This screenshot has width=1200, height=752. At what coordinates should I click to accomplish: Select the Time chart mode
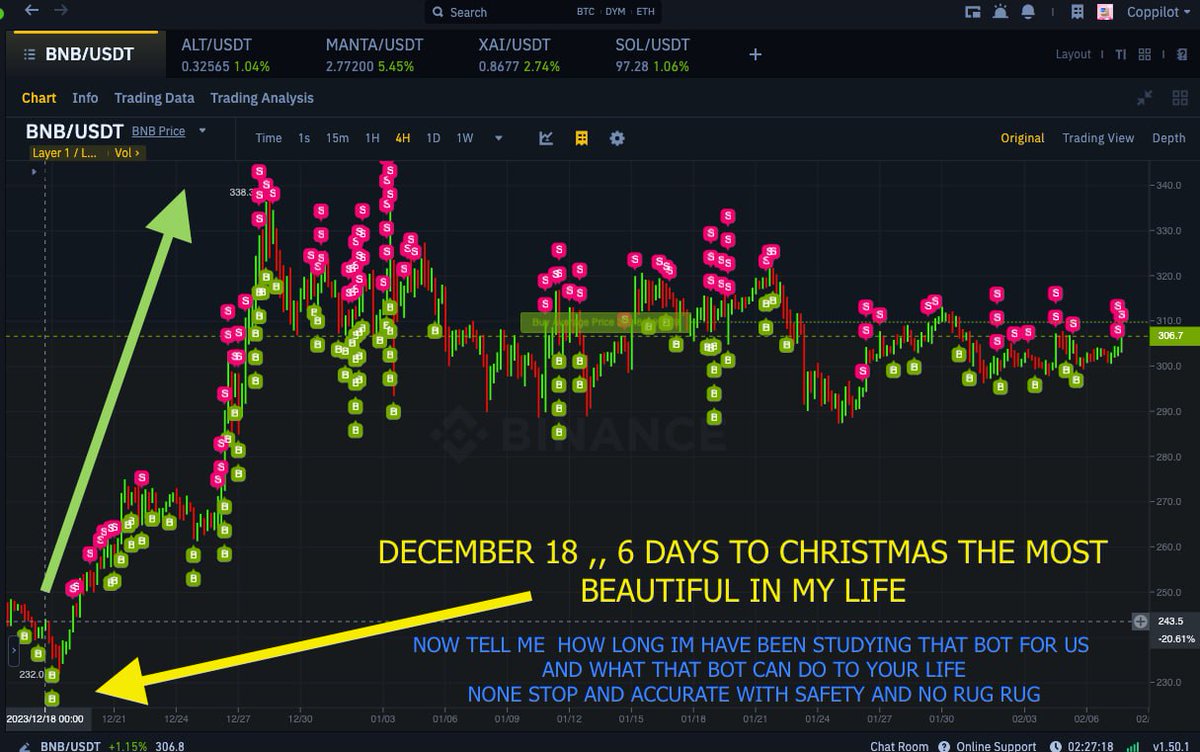click(x=268, y=138)
